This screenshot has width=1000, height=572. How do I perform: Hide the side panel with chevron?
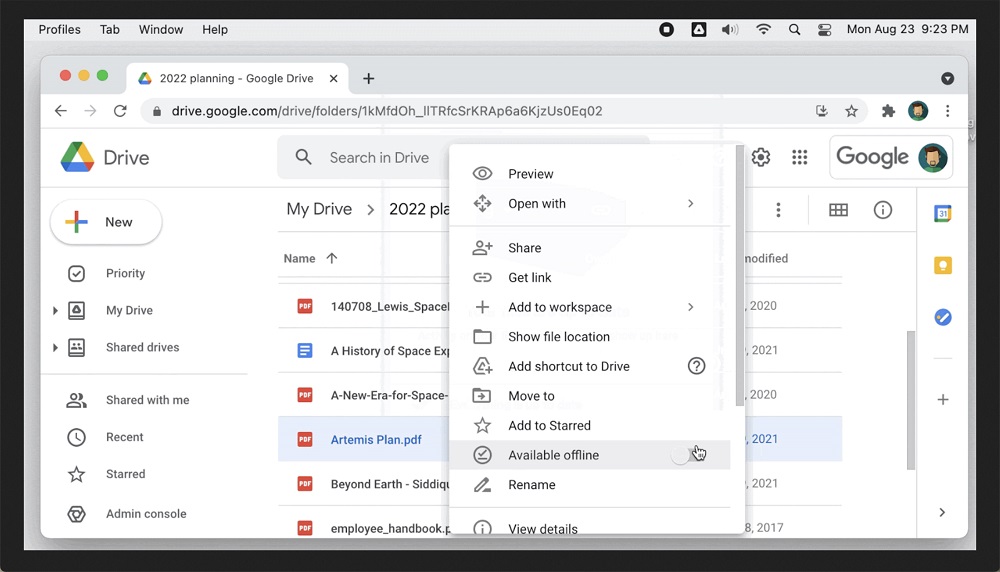(x=942, y=513)
